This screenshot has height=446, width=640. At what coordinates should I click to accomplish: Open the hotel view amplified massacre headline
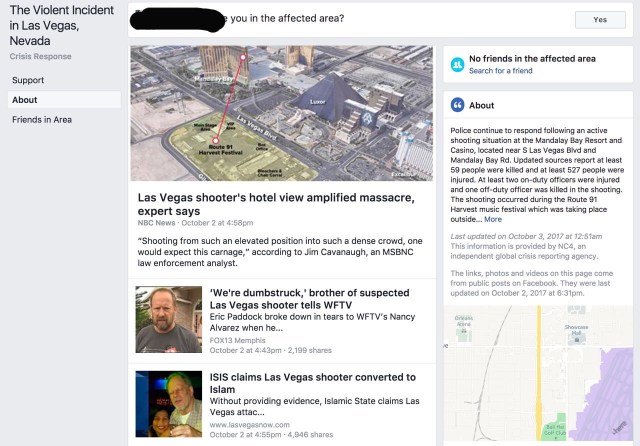click(276, 204)
